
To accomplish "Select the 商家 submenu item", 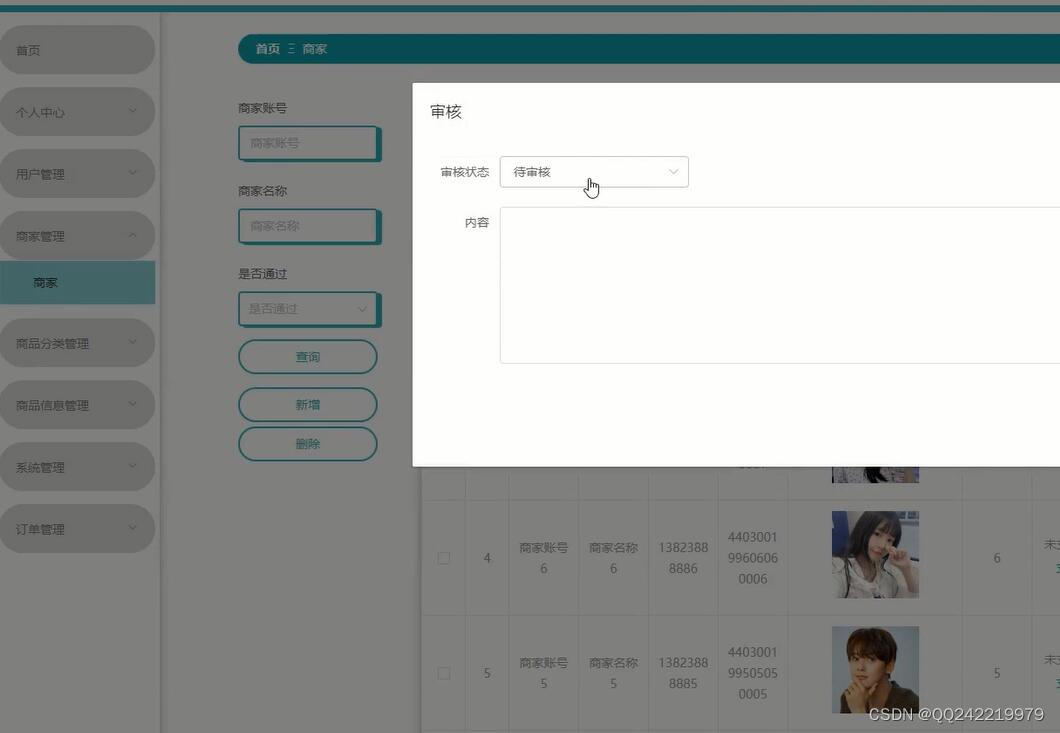I will pyautogui.click(x=45, y=282).
